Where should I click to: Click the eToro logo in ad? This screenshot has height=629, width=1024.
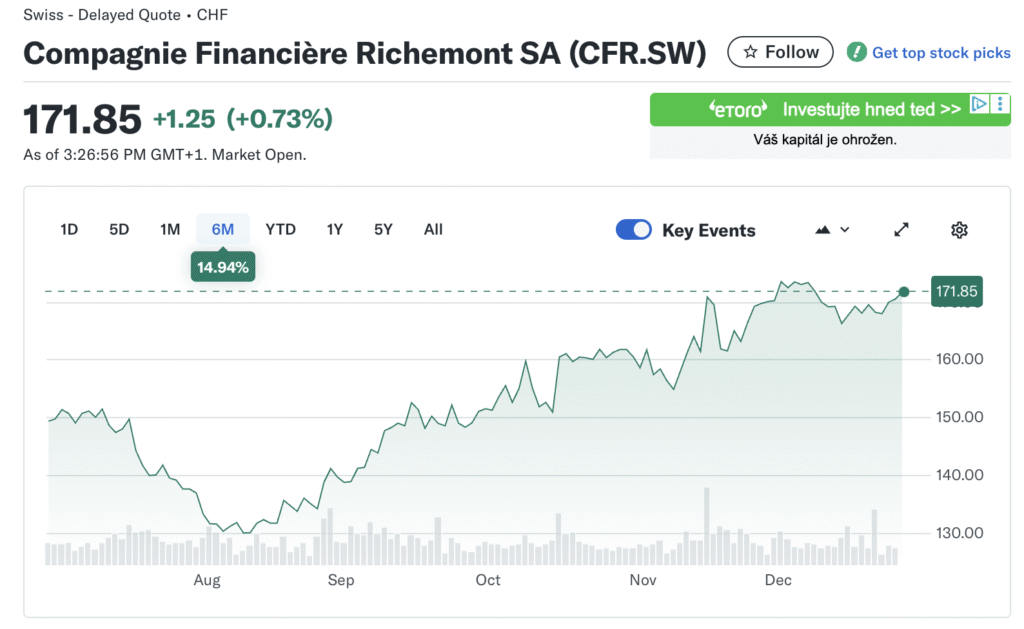pyautogui.click(x=738, y=109)
